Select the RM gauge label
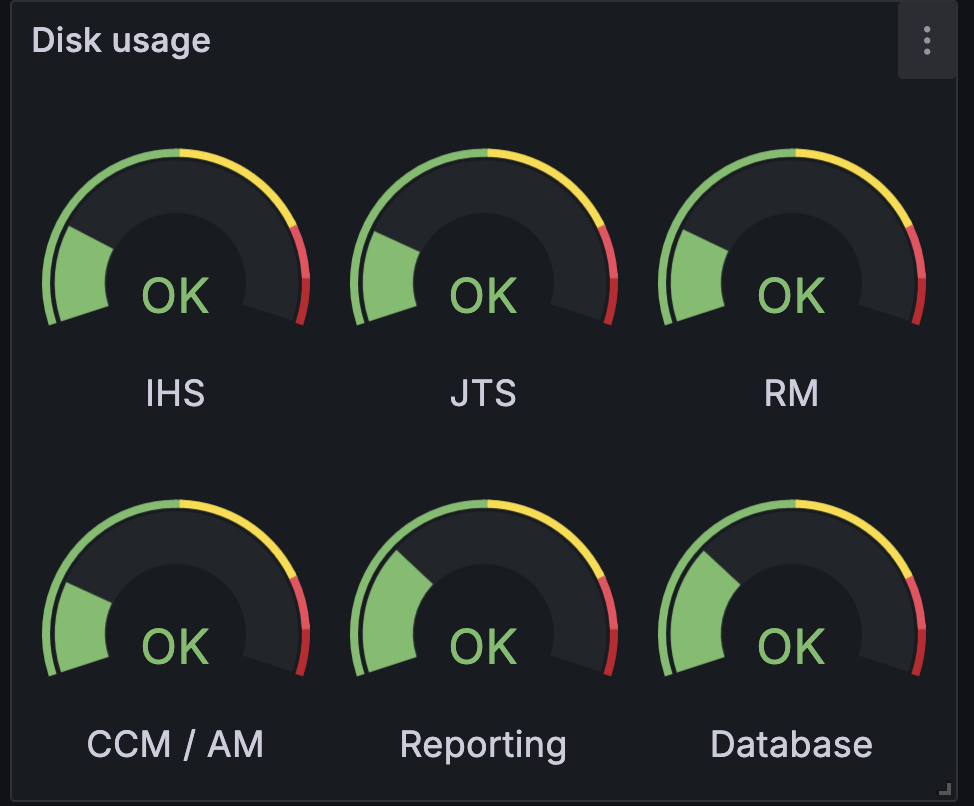Viewport: 974px width, 806px height. (x=791, y=393)
